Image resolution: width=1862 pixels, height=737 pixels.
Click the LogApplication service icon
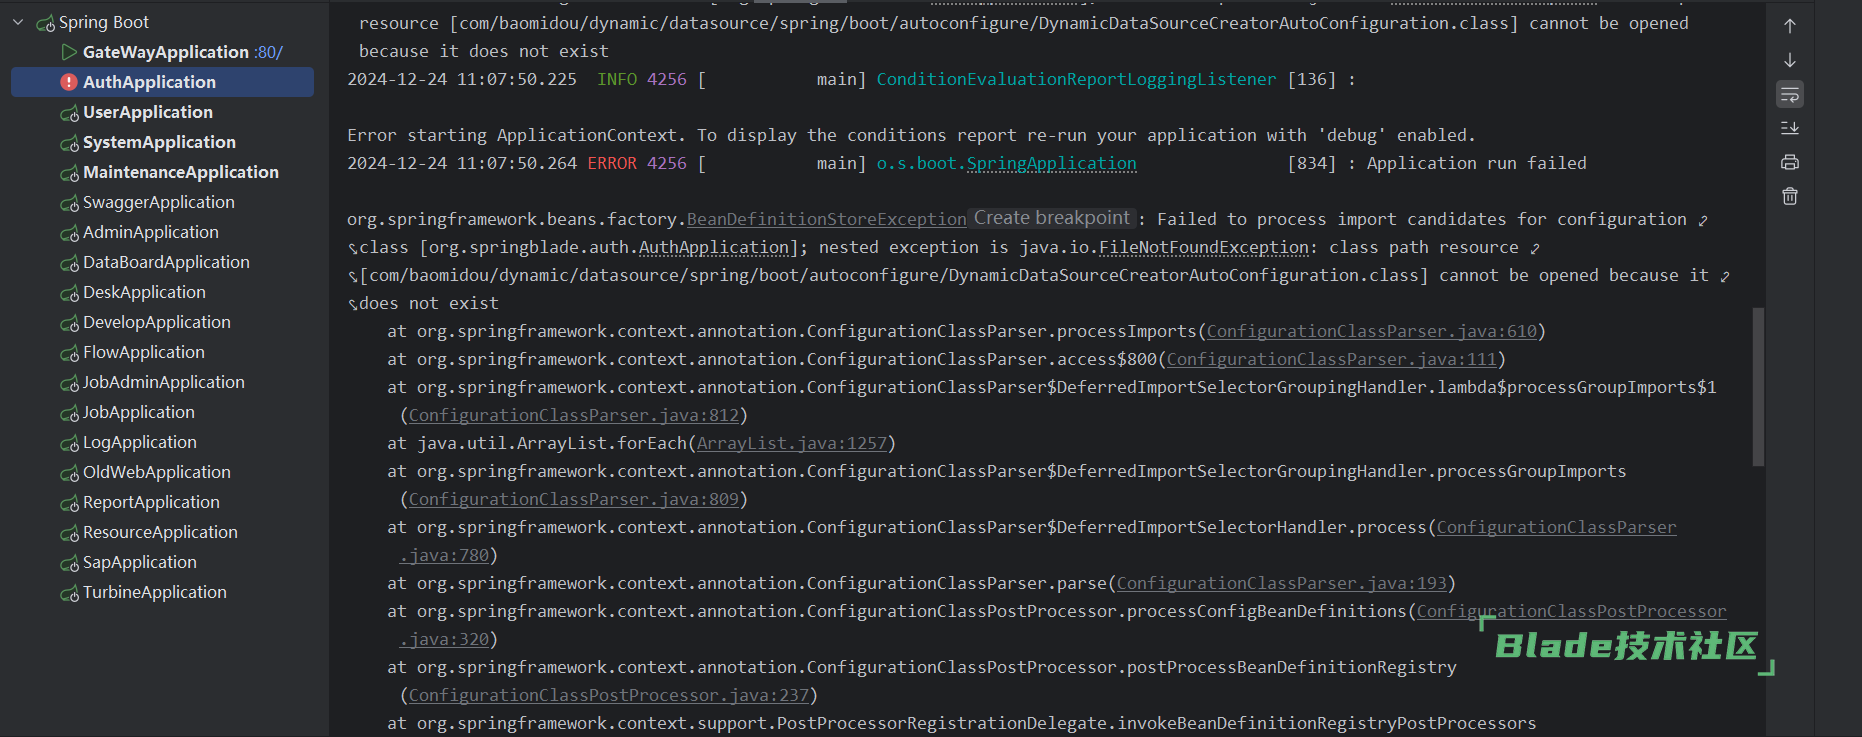tap(69, 443)
